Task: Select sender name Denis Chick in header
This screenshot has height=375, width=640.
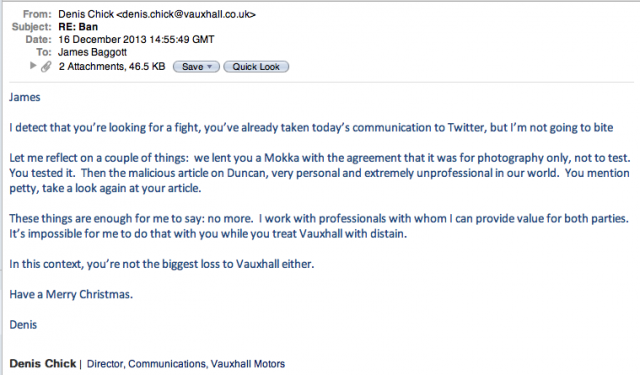Action: pos(86,14)
